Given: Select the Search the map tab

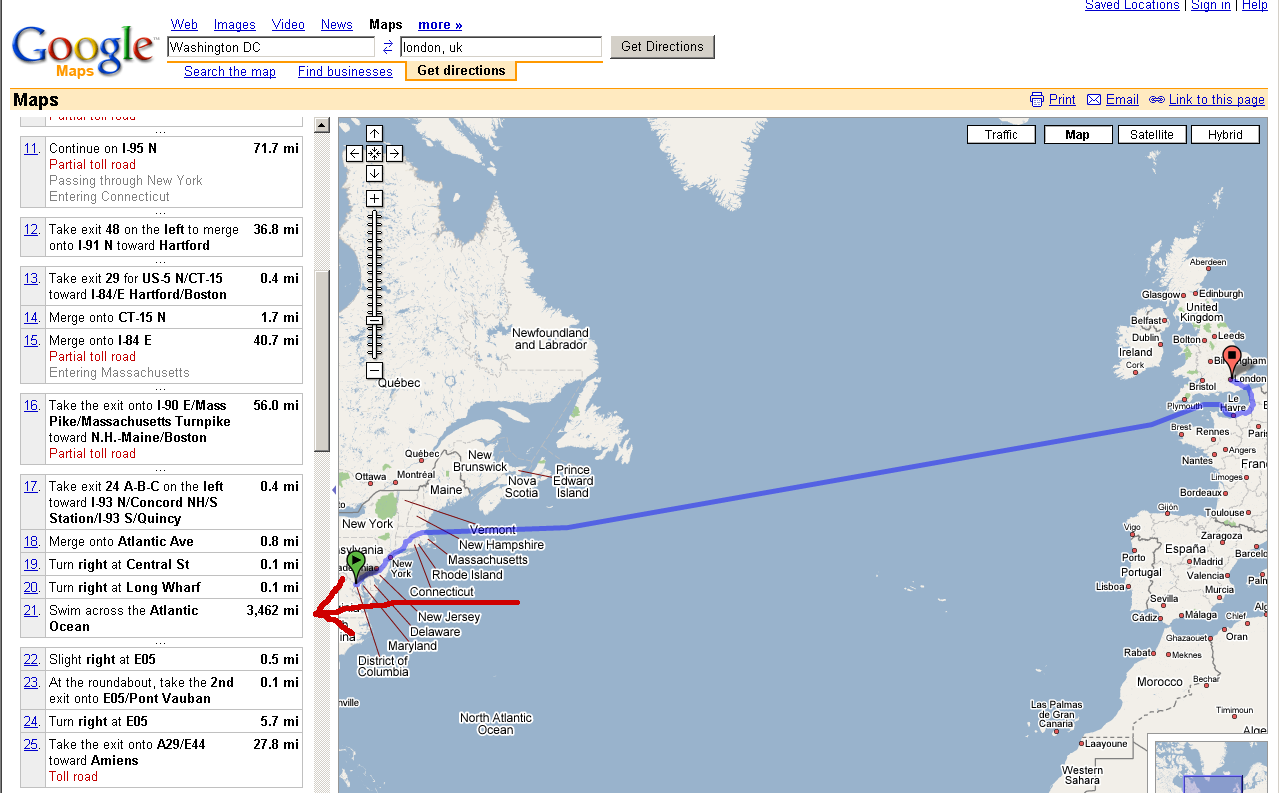Looking at the screenshot, I should (x=230, y=72).
